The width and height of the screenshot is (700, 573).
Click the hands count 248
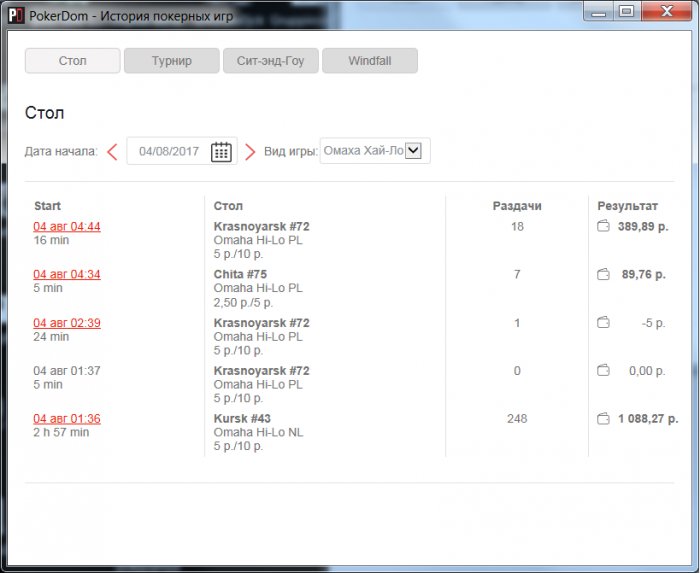coord(517,419)
